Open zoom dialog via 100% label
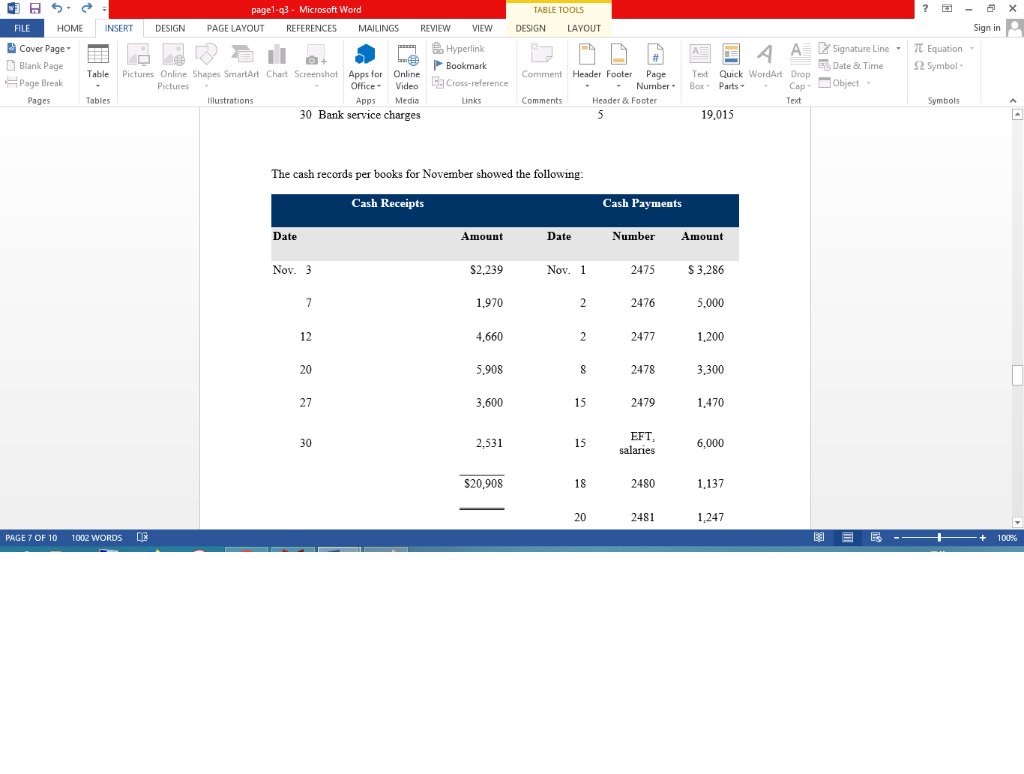Screen dimensions: 1024x774 pos(1007,538)
